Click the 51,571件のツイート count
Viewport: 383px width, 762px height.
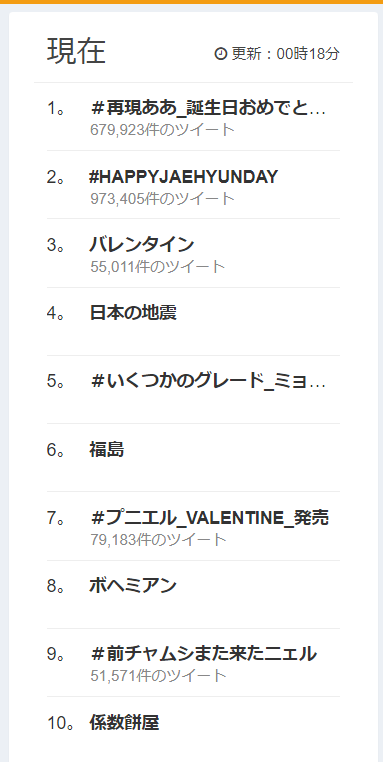158,675
